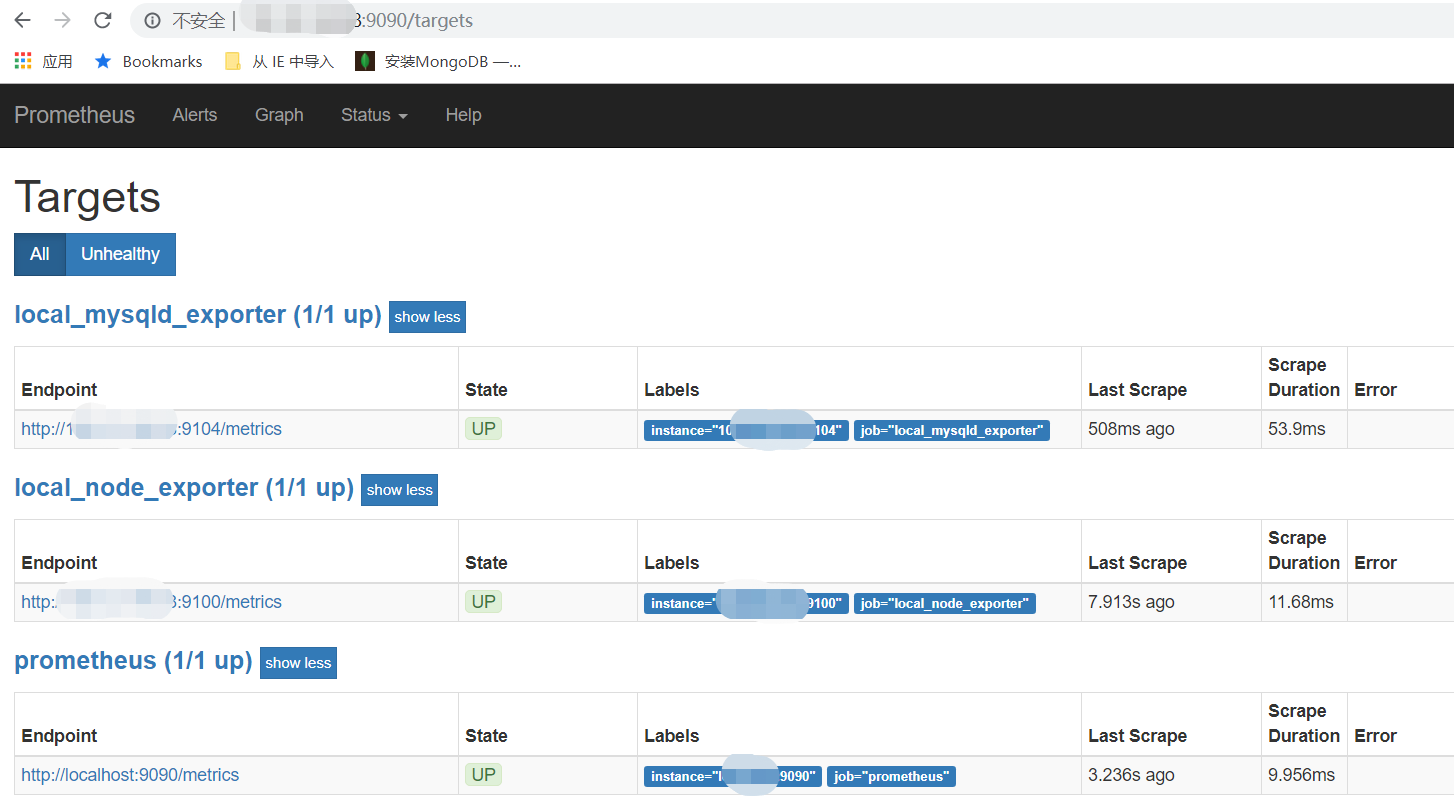Filter targets by selecting Unhealthy
1454x800 pixels.
[x=120, y=254]
